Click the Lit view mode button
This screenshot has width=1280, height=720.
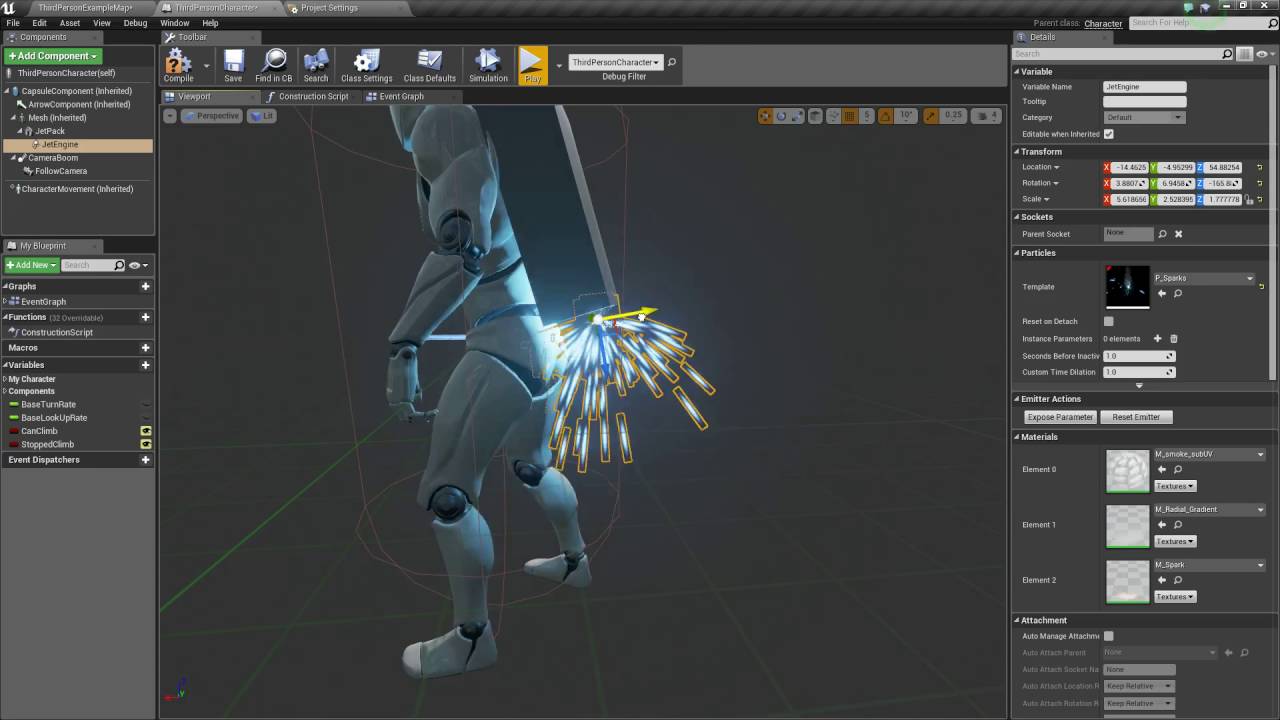262,116
